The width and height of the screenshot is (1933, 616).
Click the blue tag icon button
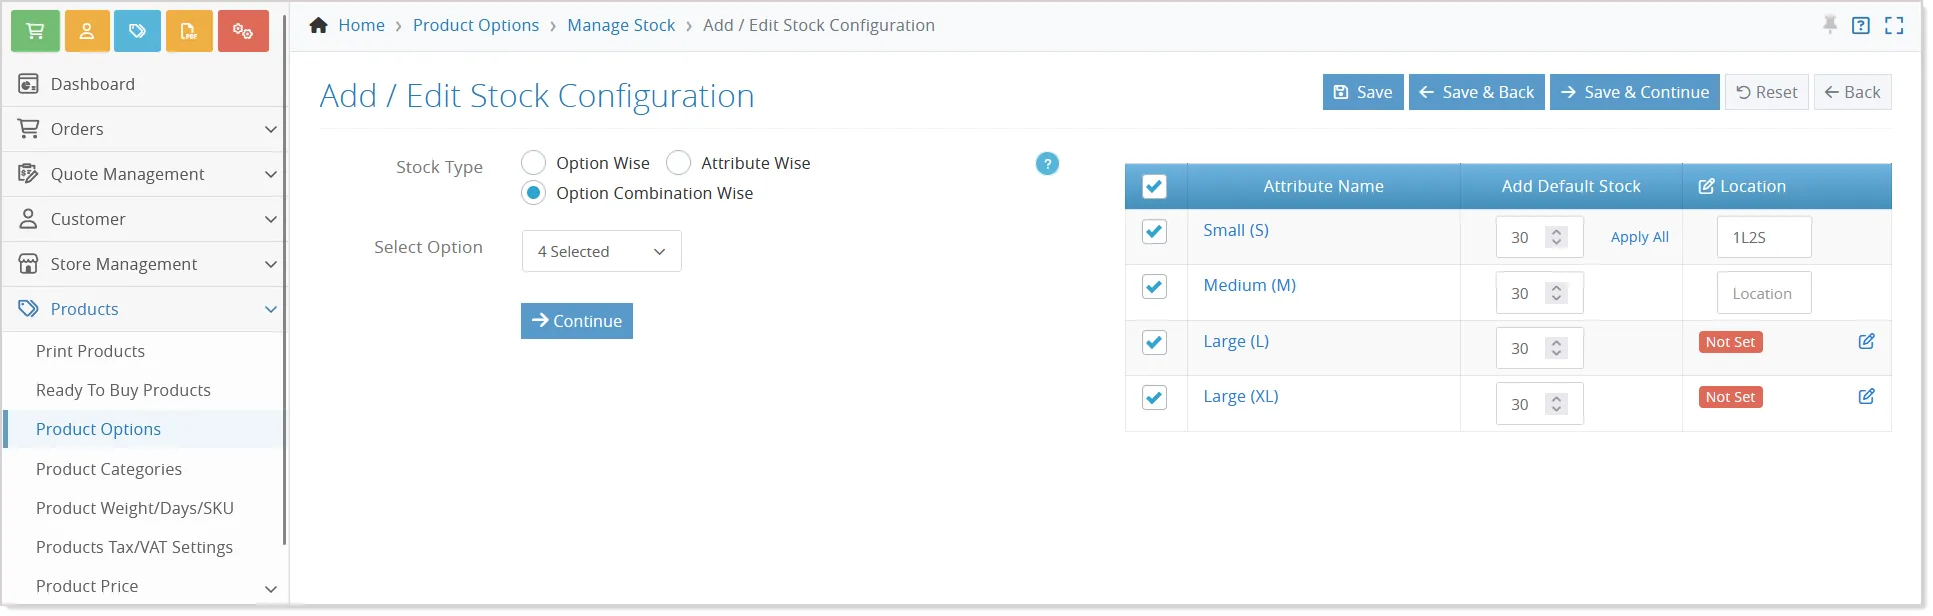click(x=137, y=31)
